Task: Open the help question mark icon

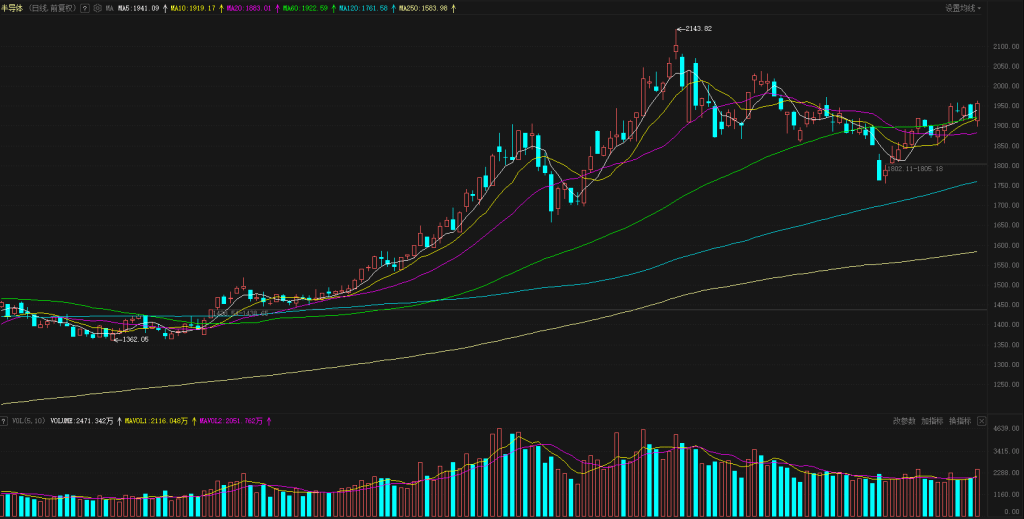Action: tap(83, 8)
